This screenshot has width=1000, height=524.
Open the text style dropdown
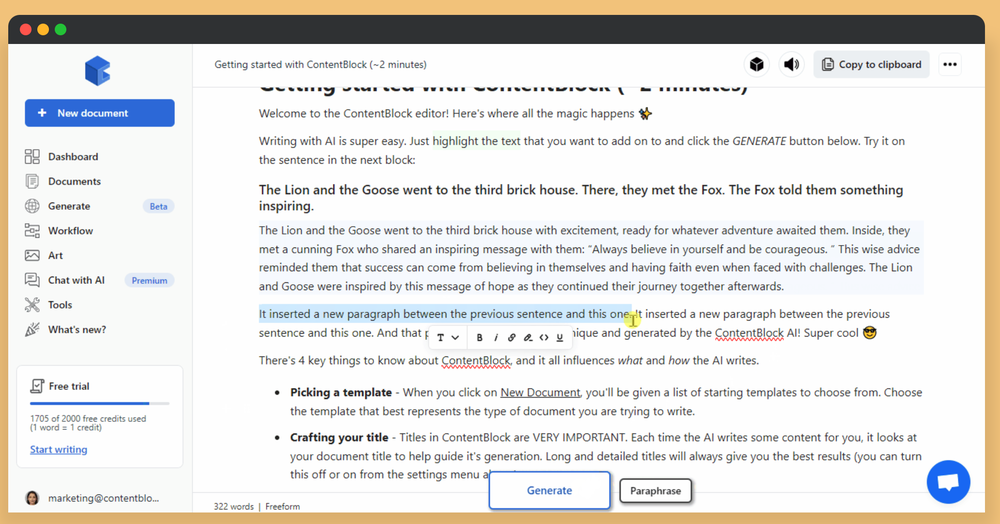[x=448, y=338]
